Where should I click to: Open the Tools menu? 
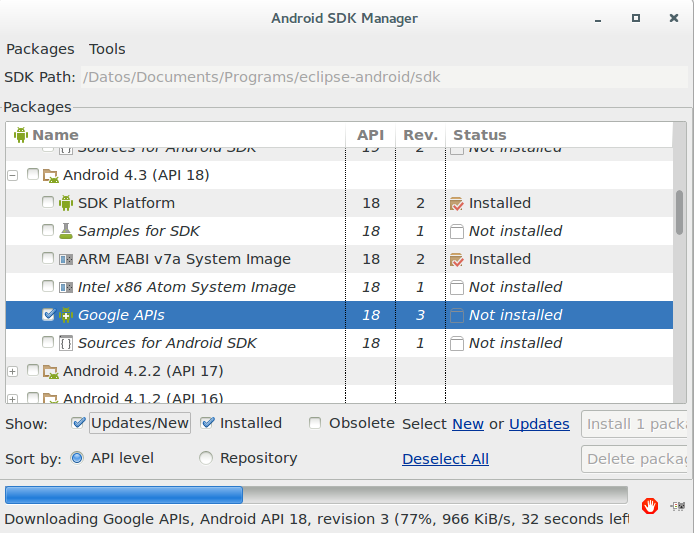coord(107,49)
